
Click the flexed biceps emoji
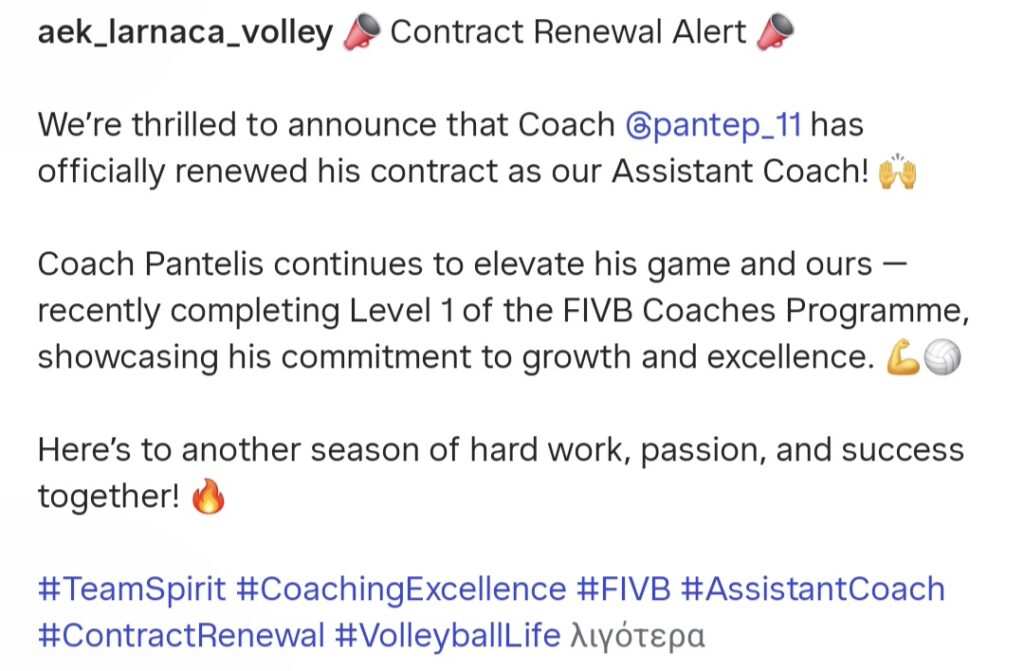click(x=901, y=357)
